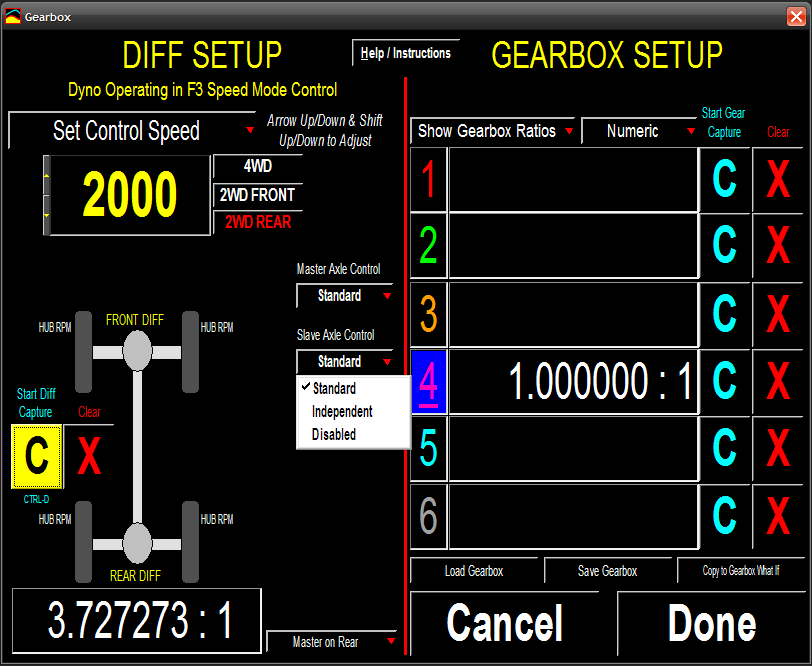812x666 pixels.
Task: Select 2WD REAR drive mode
Action: (257, 222)
